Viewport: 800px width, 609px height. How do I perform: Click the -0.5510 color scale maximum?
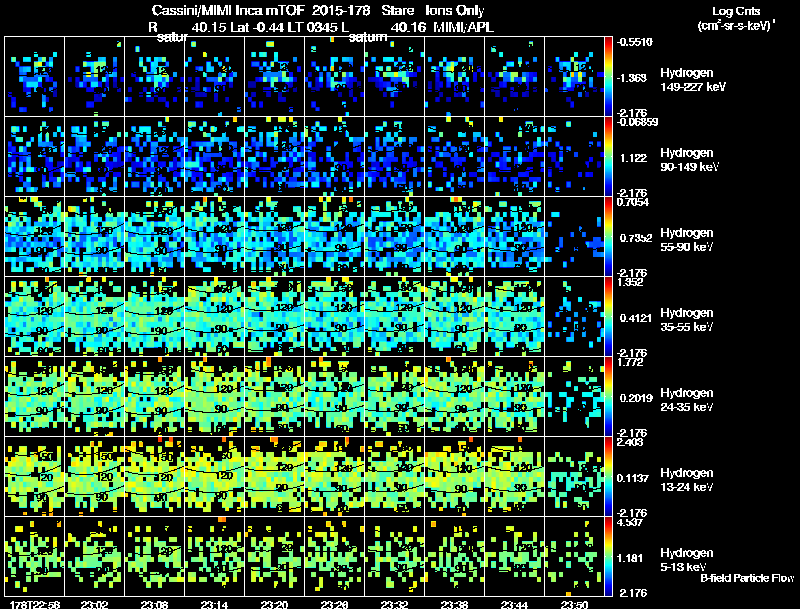point(634,42)
